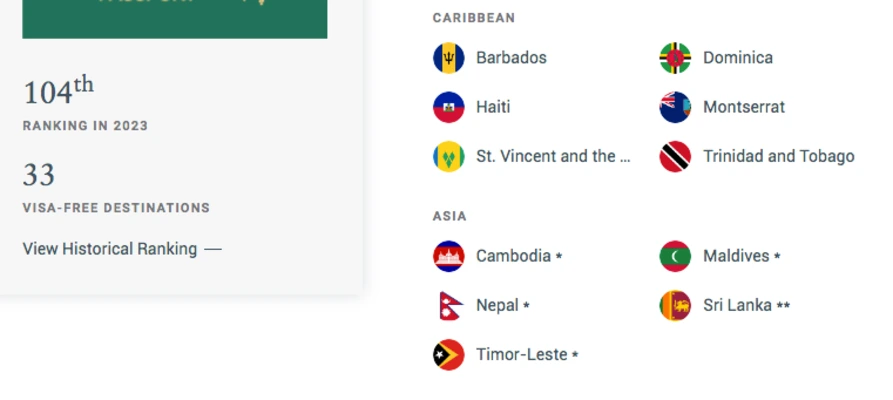Click the Montserrat flag icon

pos(675,107)
